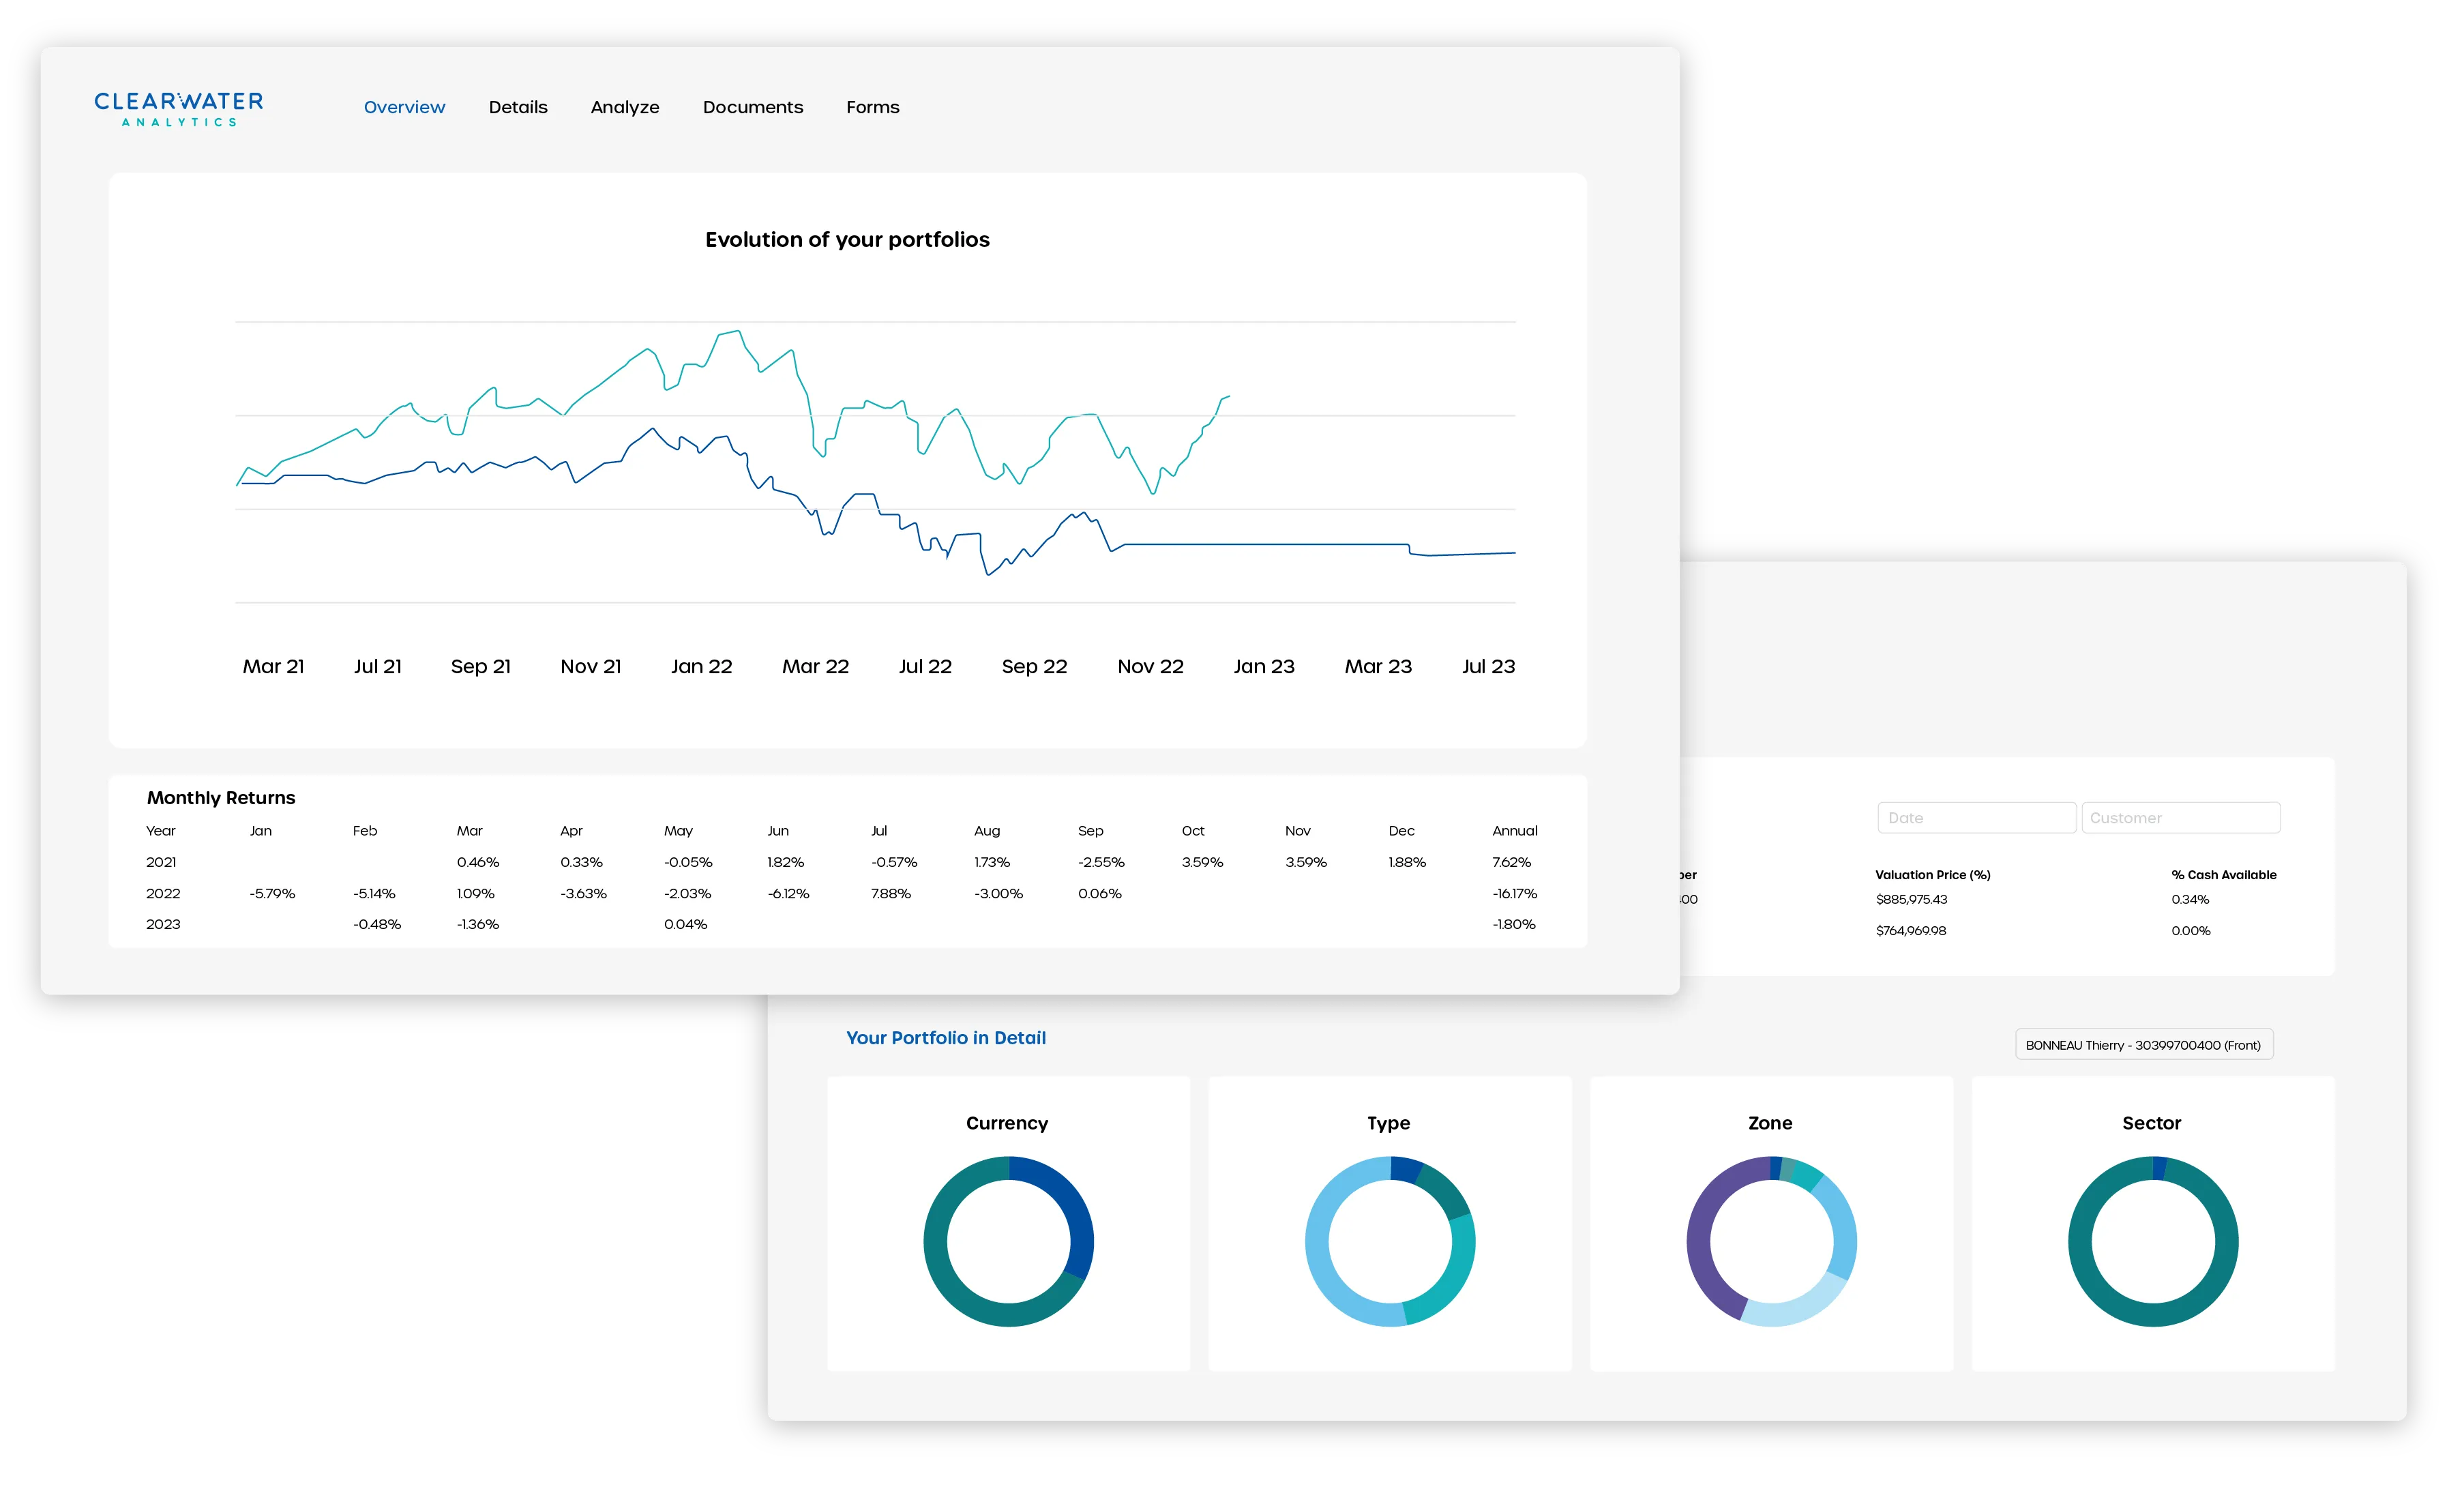Switch to the Details tab
The height and width of the screenshot is (1491, 2464).
coord(518,107)
